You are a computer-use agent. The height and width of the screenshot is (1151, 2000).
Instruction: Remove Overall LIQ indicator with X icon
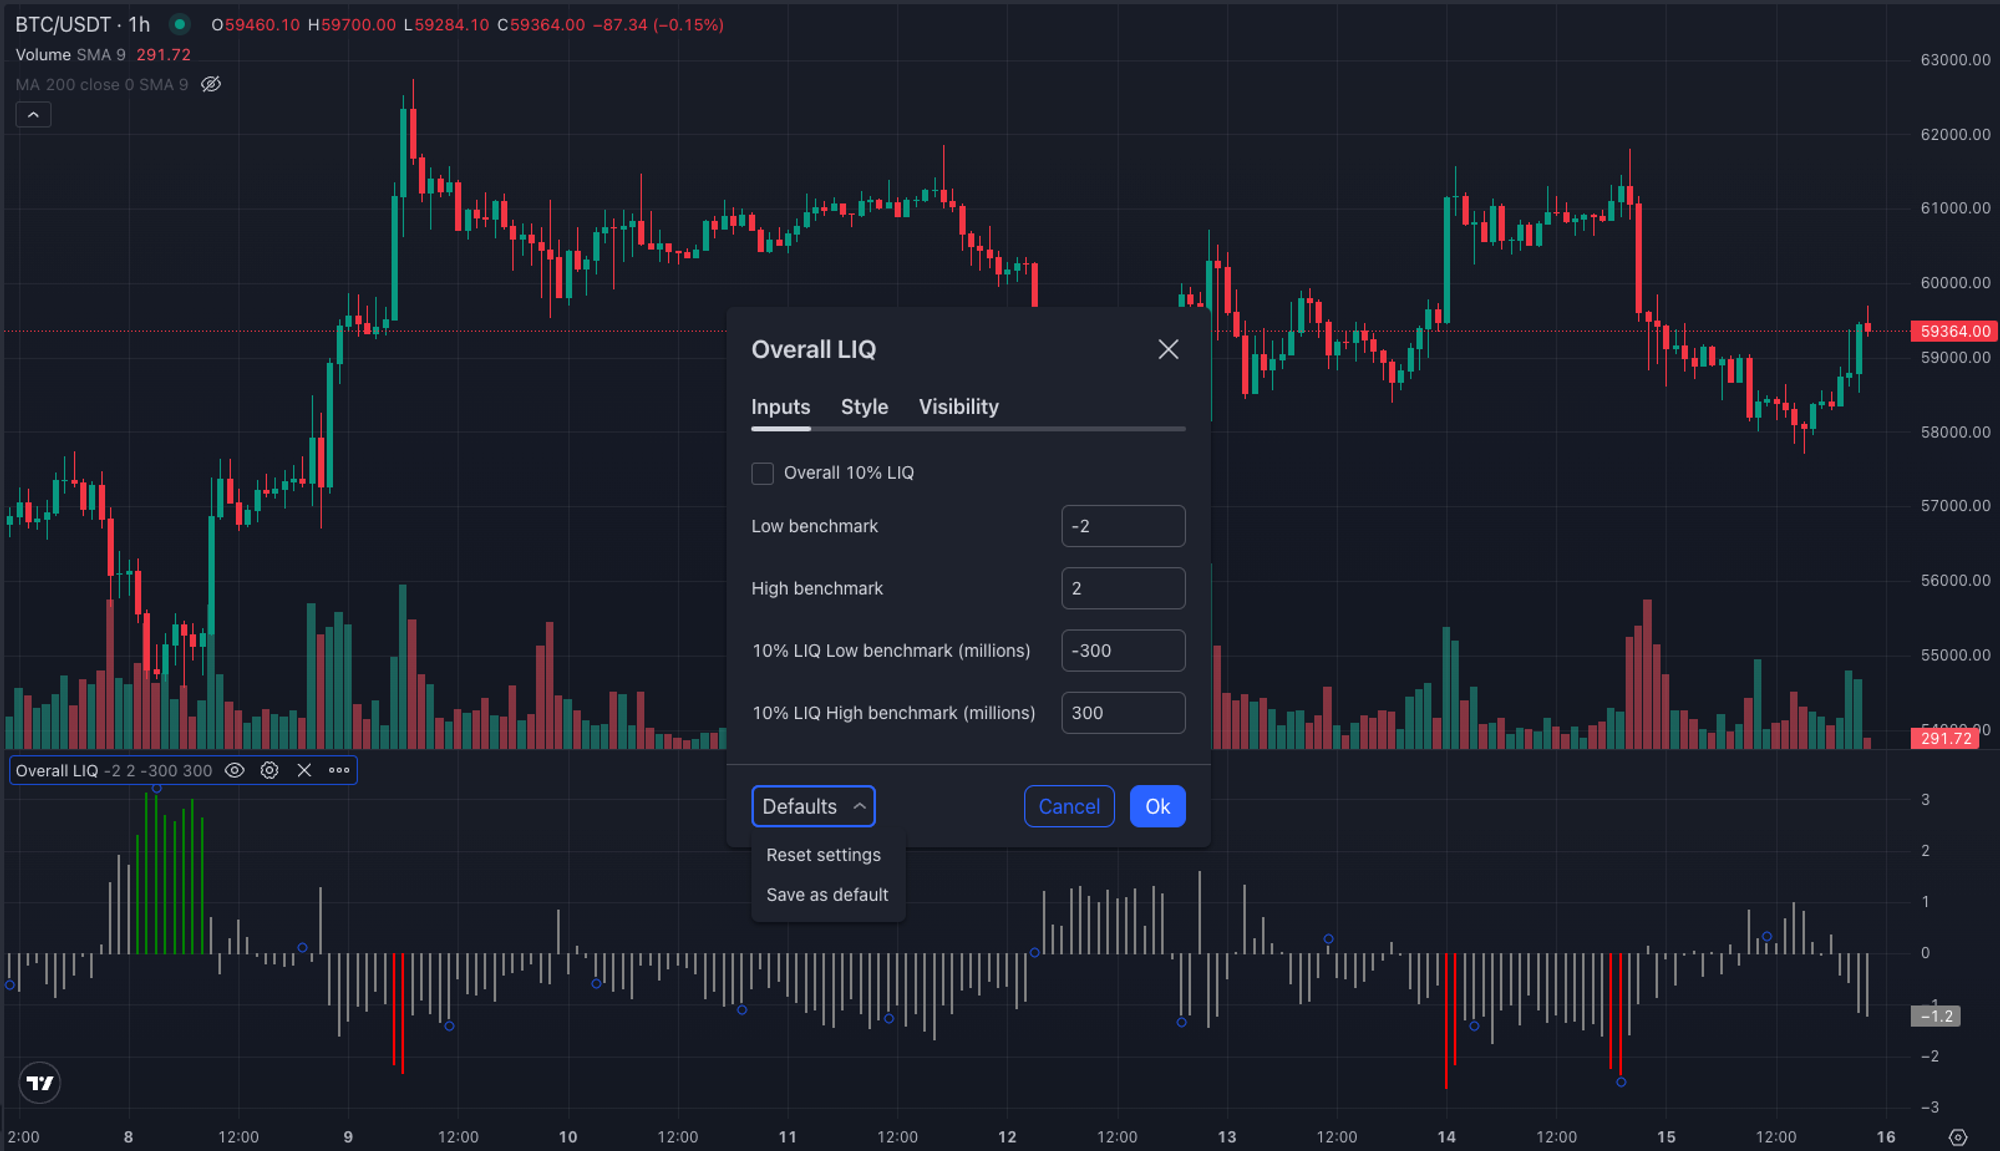pos(304,770)
